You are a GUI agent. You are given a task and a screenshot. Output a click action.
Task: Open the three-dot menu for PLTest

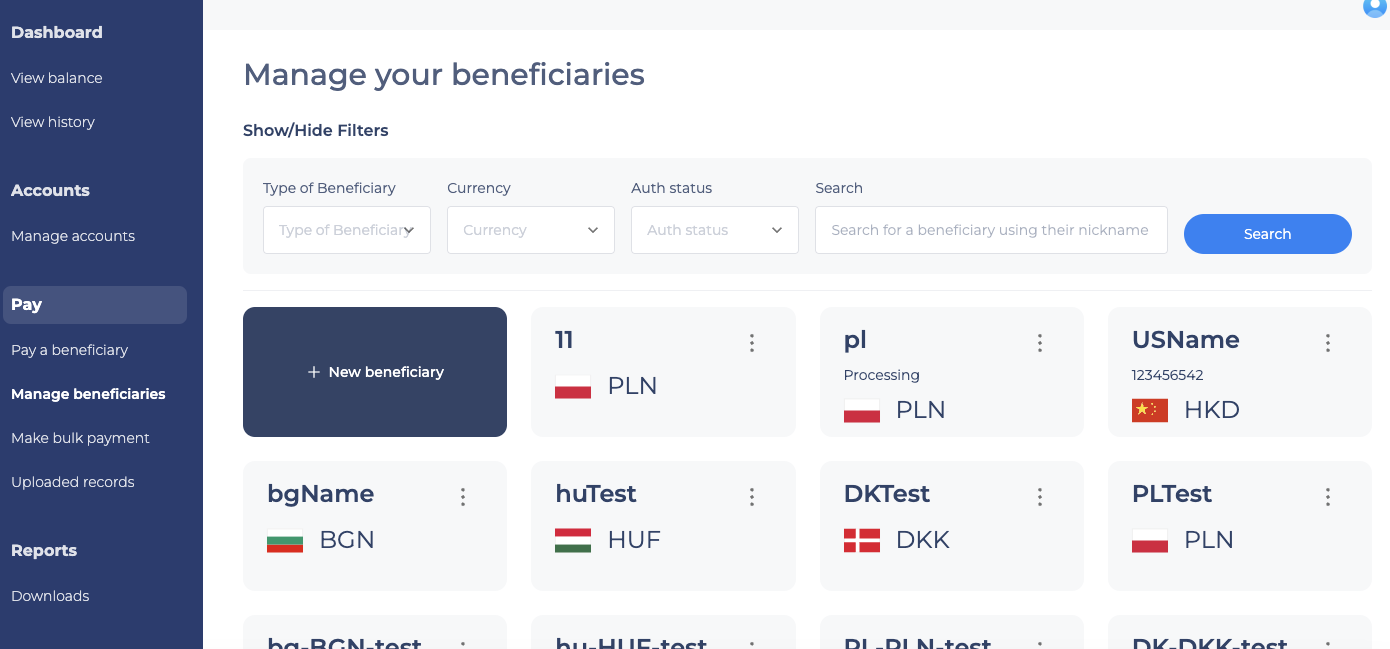coord(1328,497)
